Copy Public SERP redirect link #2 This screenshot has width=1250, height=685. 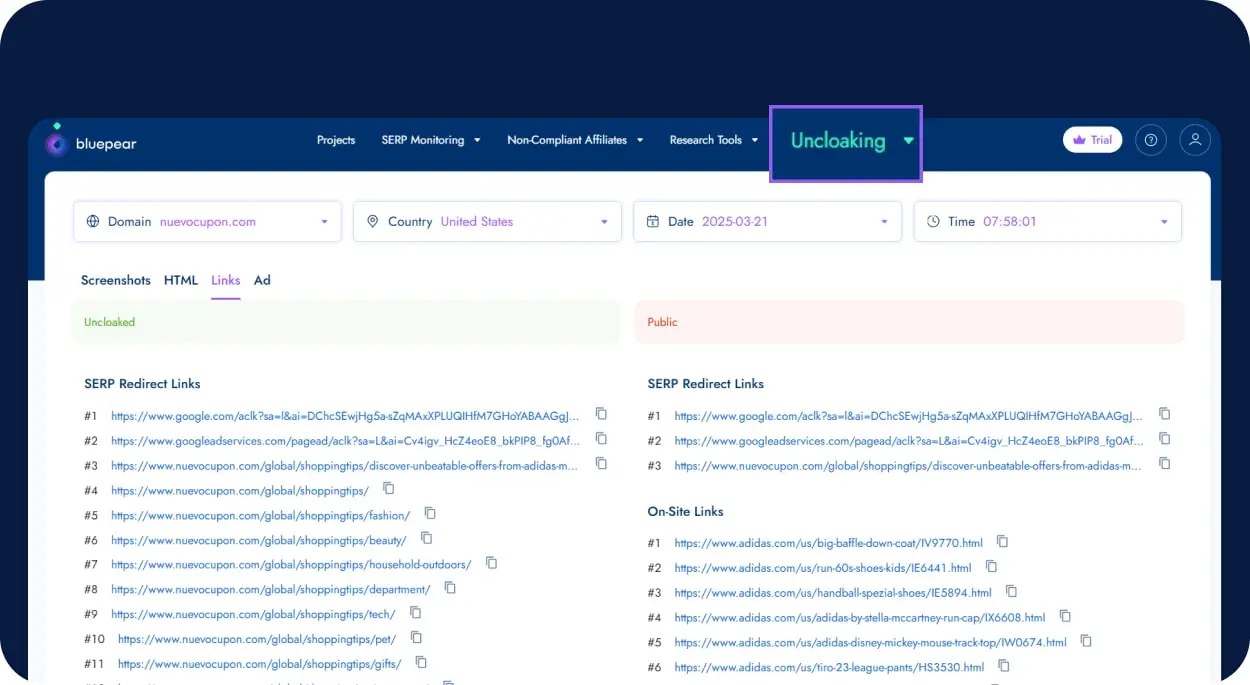(x=1164, y=439)
